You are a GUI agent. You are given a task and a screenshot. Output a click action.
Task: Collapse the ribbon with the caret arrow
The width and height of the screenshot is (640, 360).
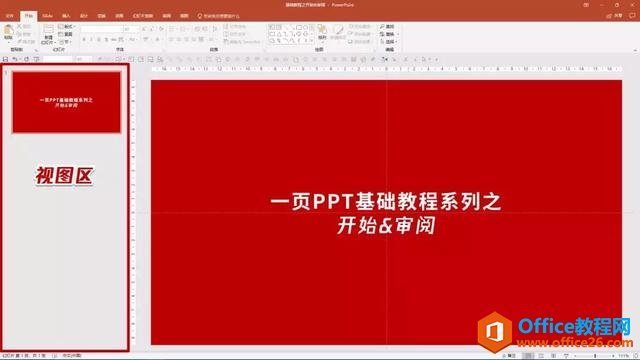click(635, 50)
